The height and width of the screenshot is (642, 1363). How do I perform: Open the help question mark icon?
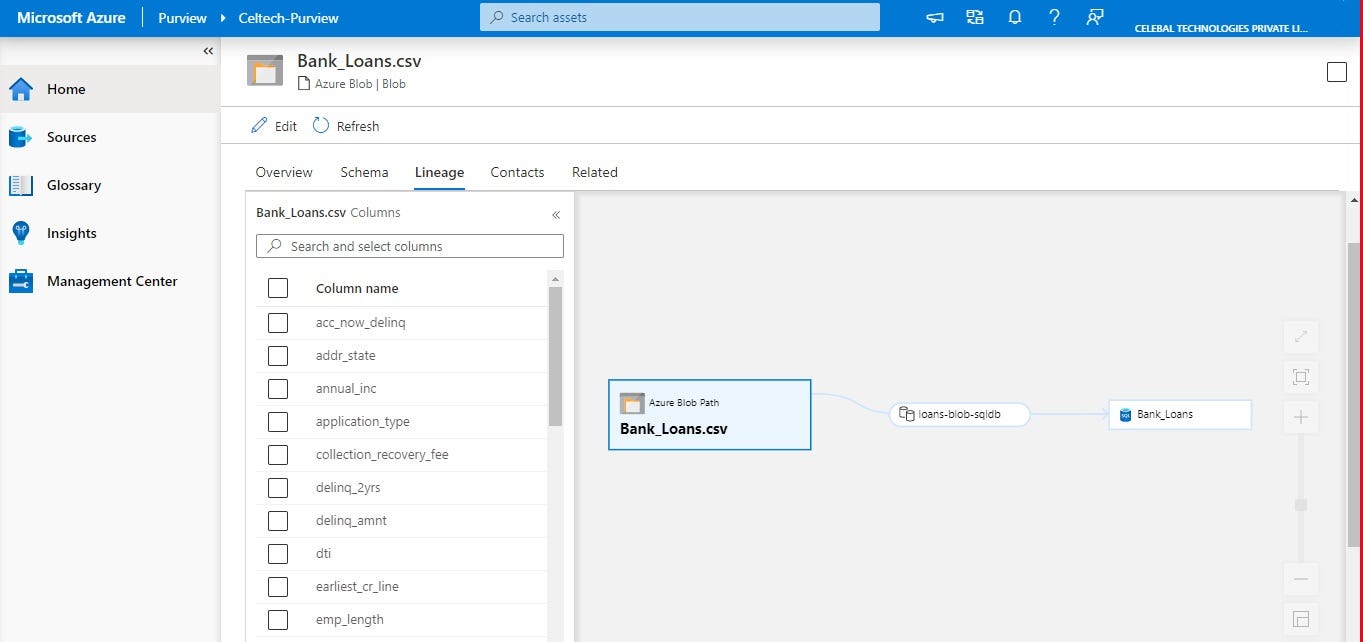point(1054,17)
